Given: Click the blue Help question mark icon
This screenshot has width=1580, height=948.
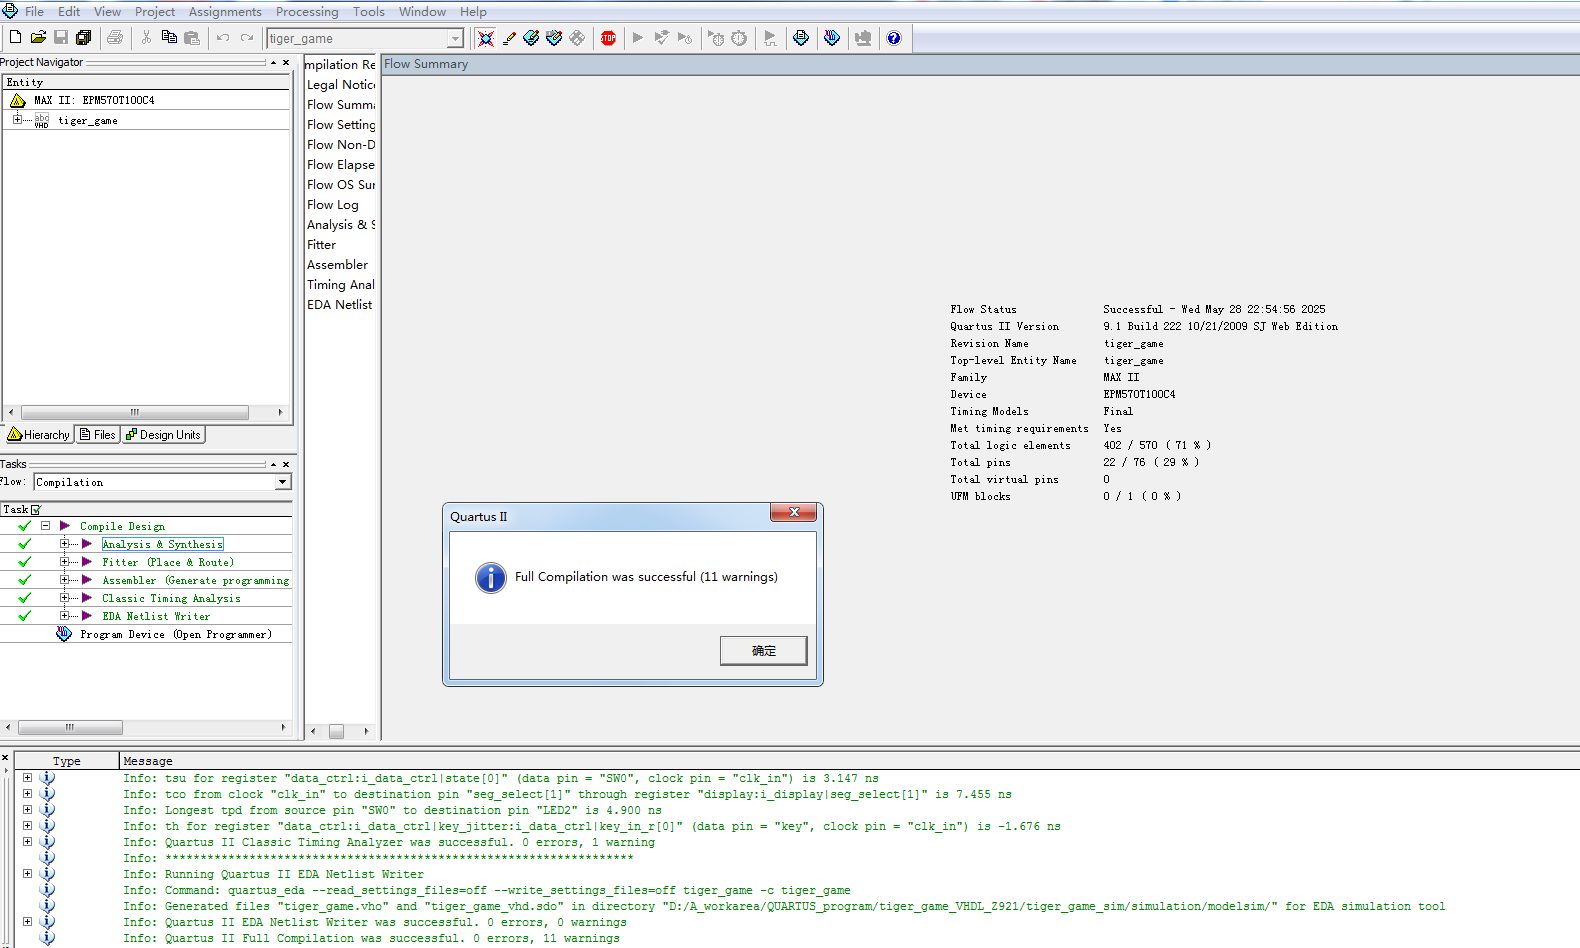Looking at the screenshot, I should pos(894,38).
